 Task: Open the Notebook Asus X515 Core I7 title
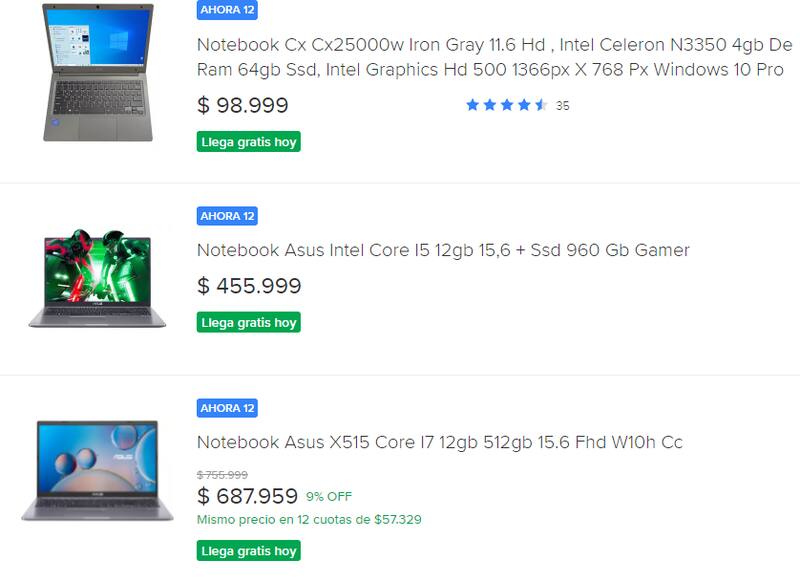439,442
